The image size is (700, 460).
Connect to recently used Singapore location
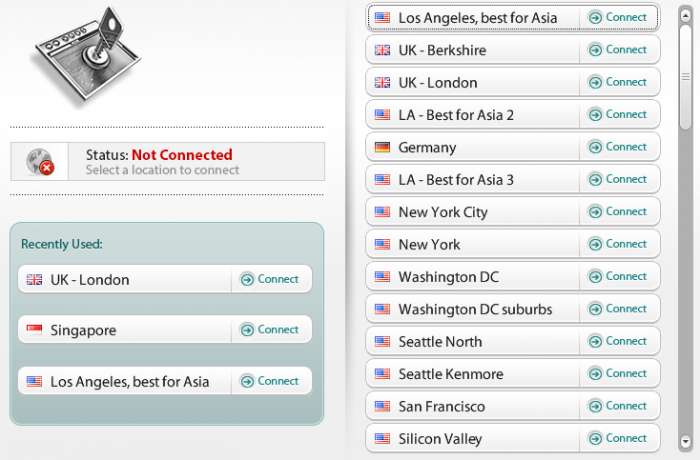pyautogui.click(x=270, y=330)
